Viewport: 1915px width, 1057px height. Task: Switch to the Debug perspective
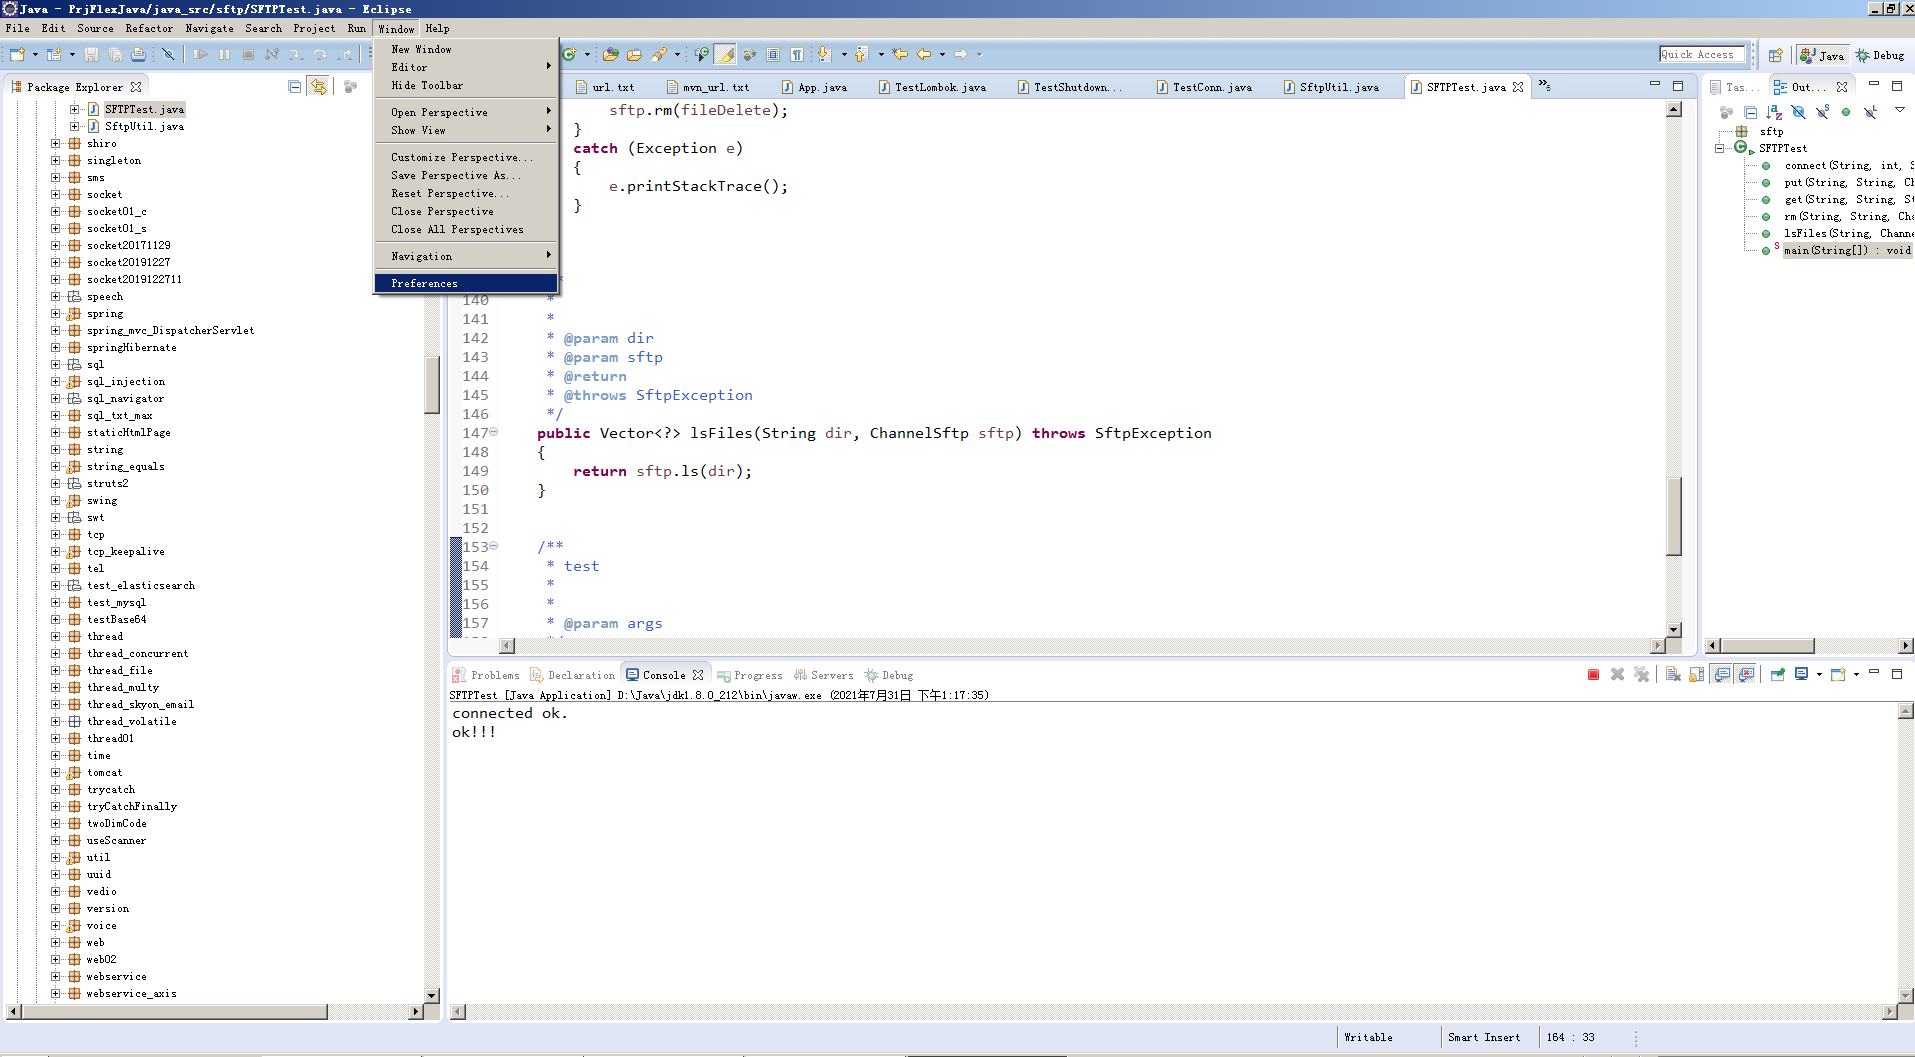[1880, 55]
